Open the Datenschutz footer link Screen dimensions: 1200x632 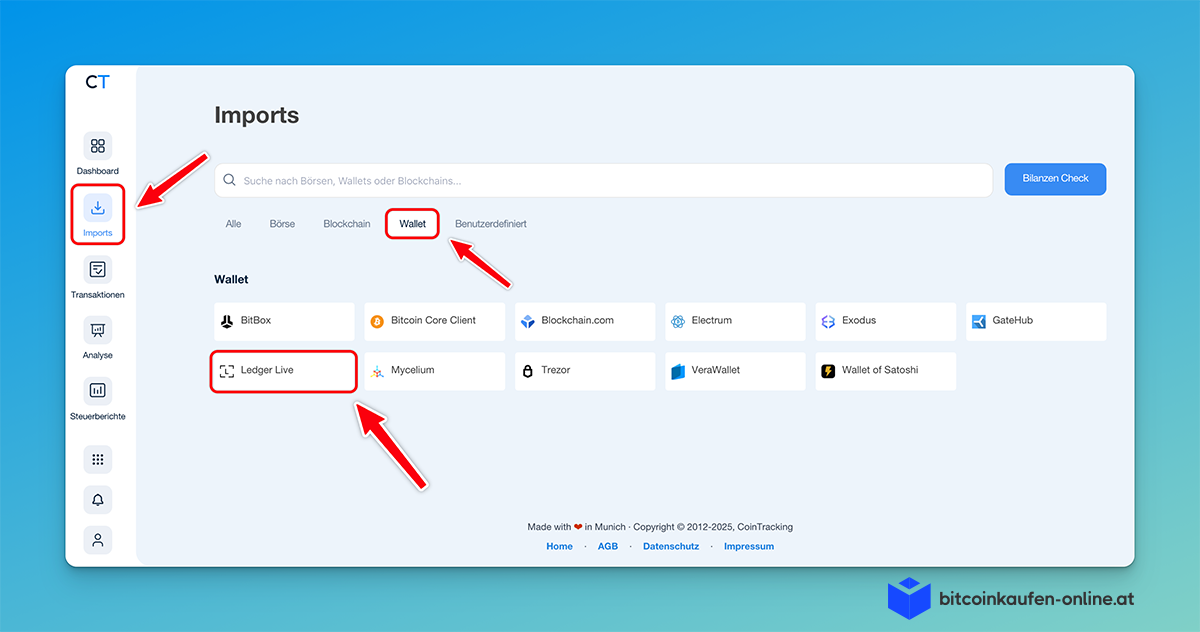point(671,546)
